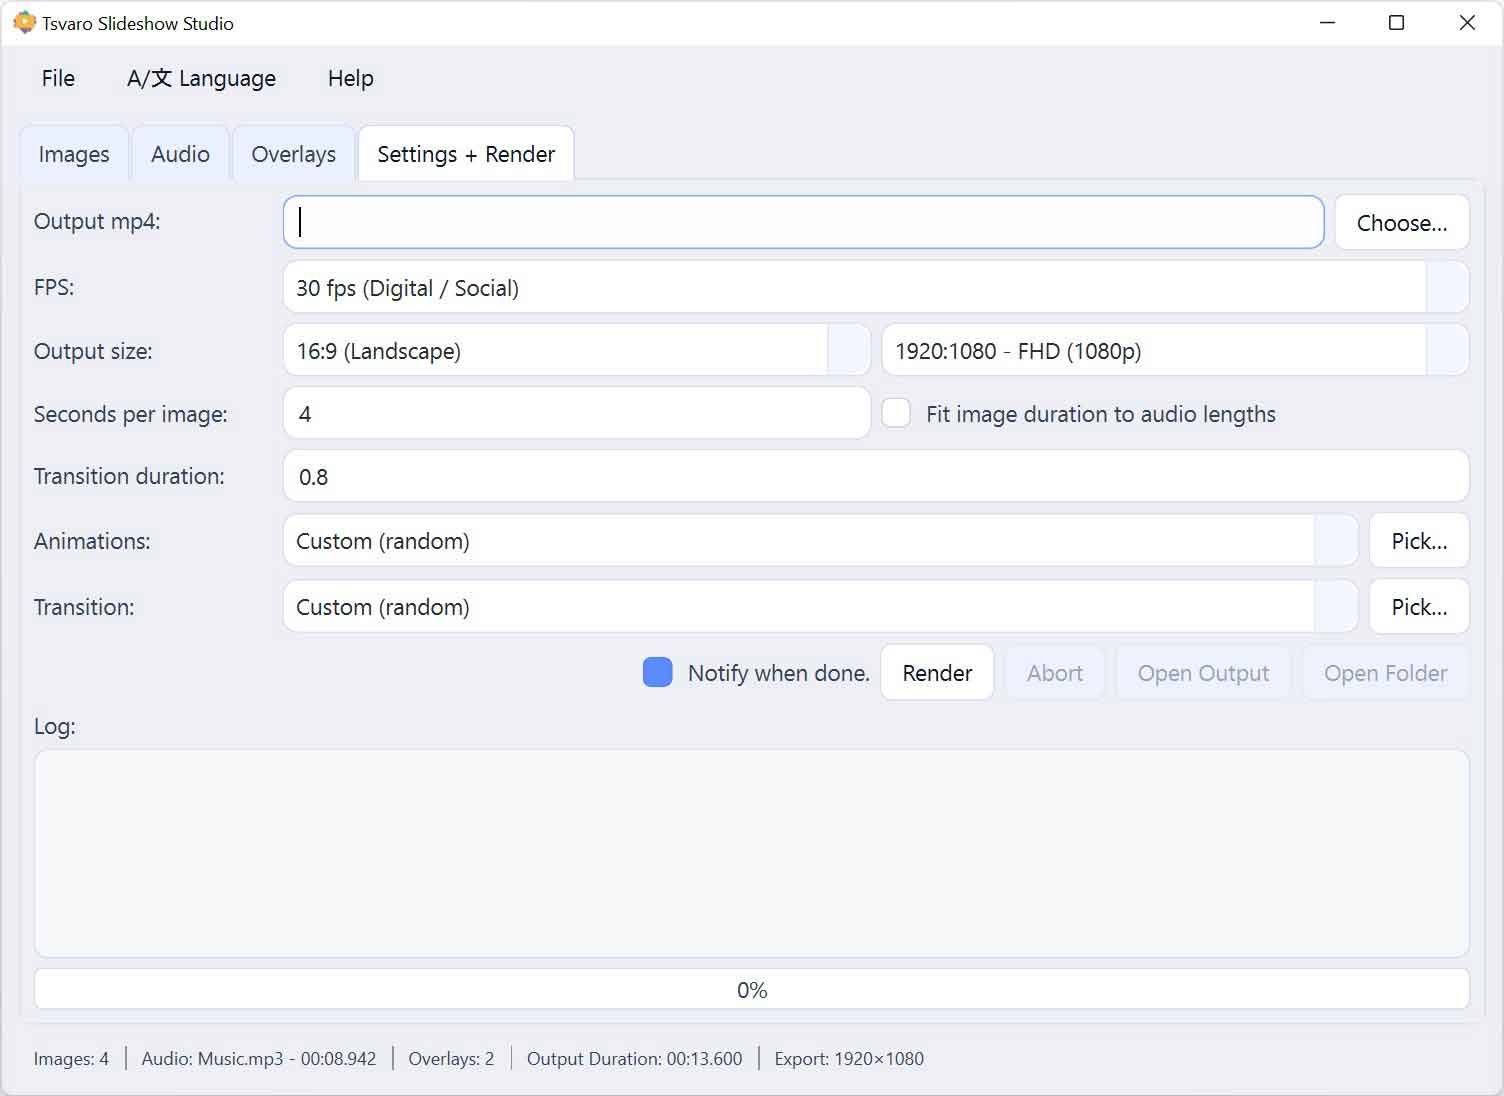Open the Help menu
The image size is (1504, 1096).
coord(350,79)
